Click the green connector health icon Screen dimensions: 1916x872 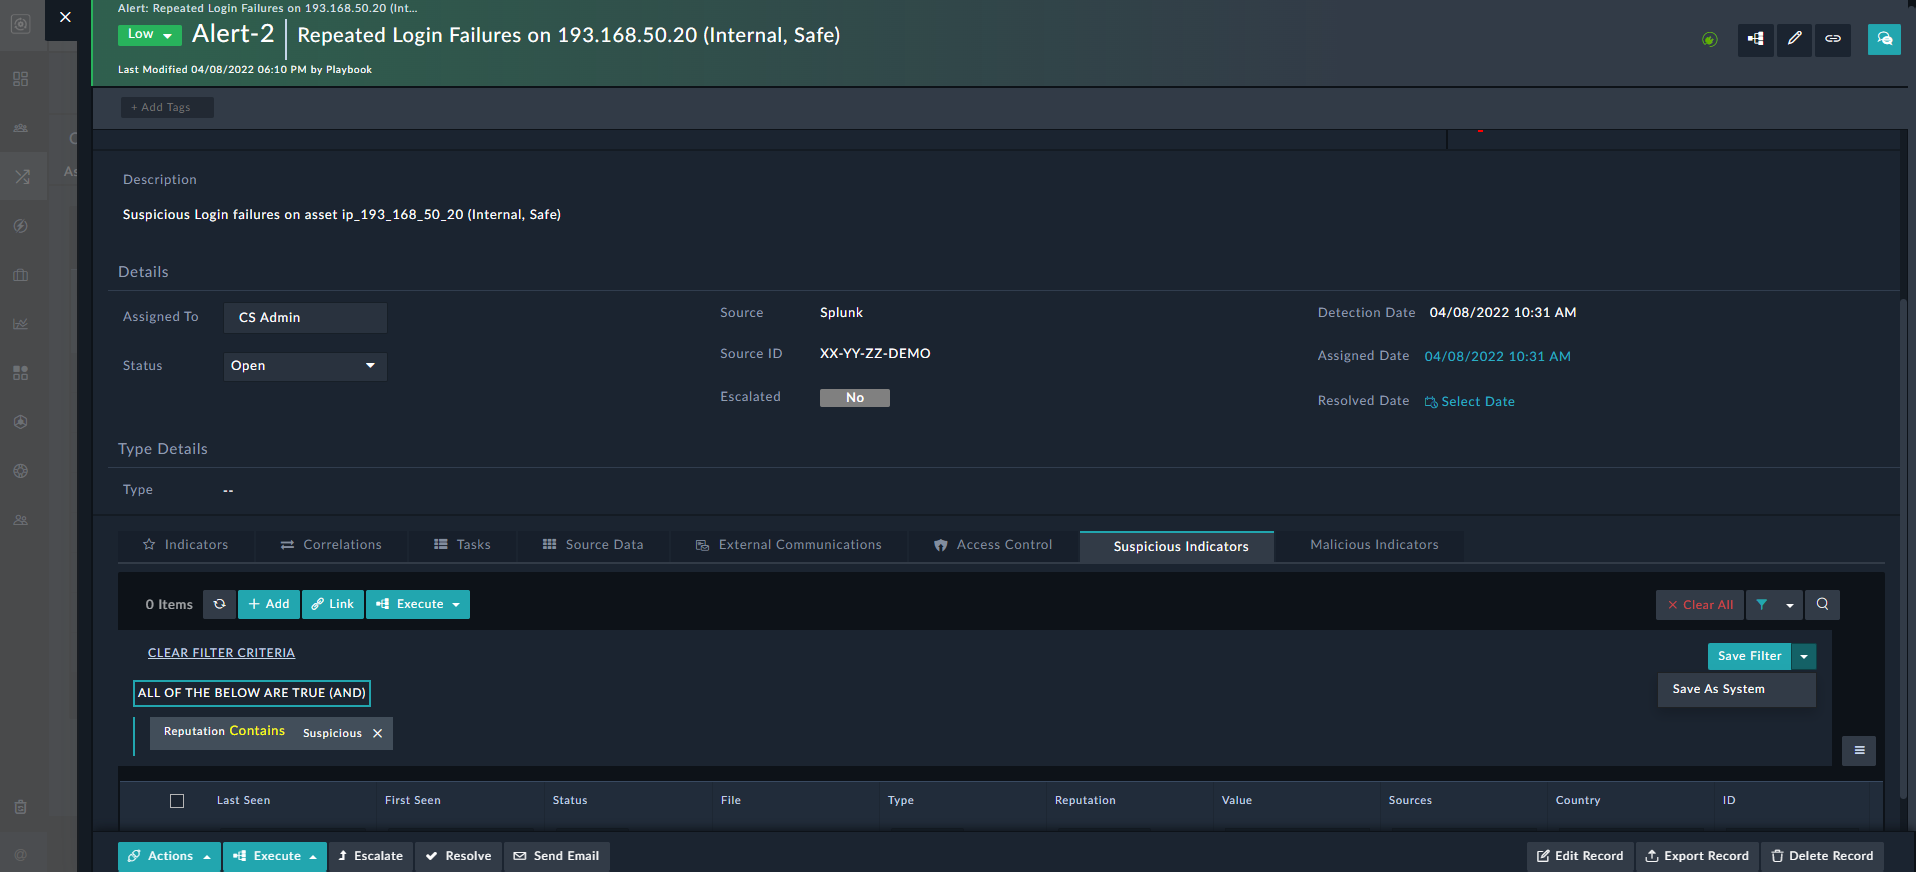[1710, 39]
